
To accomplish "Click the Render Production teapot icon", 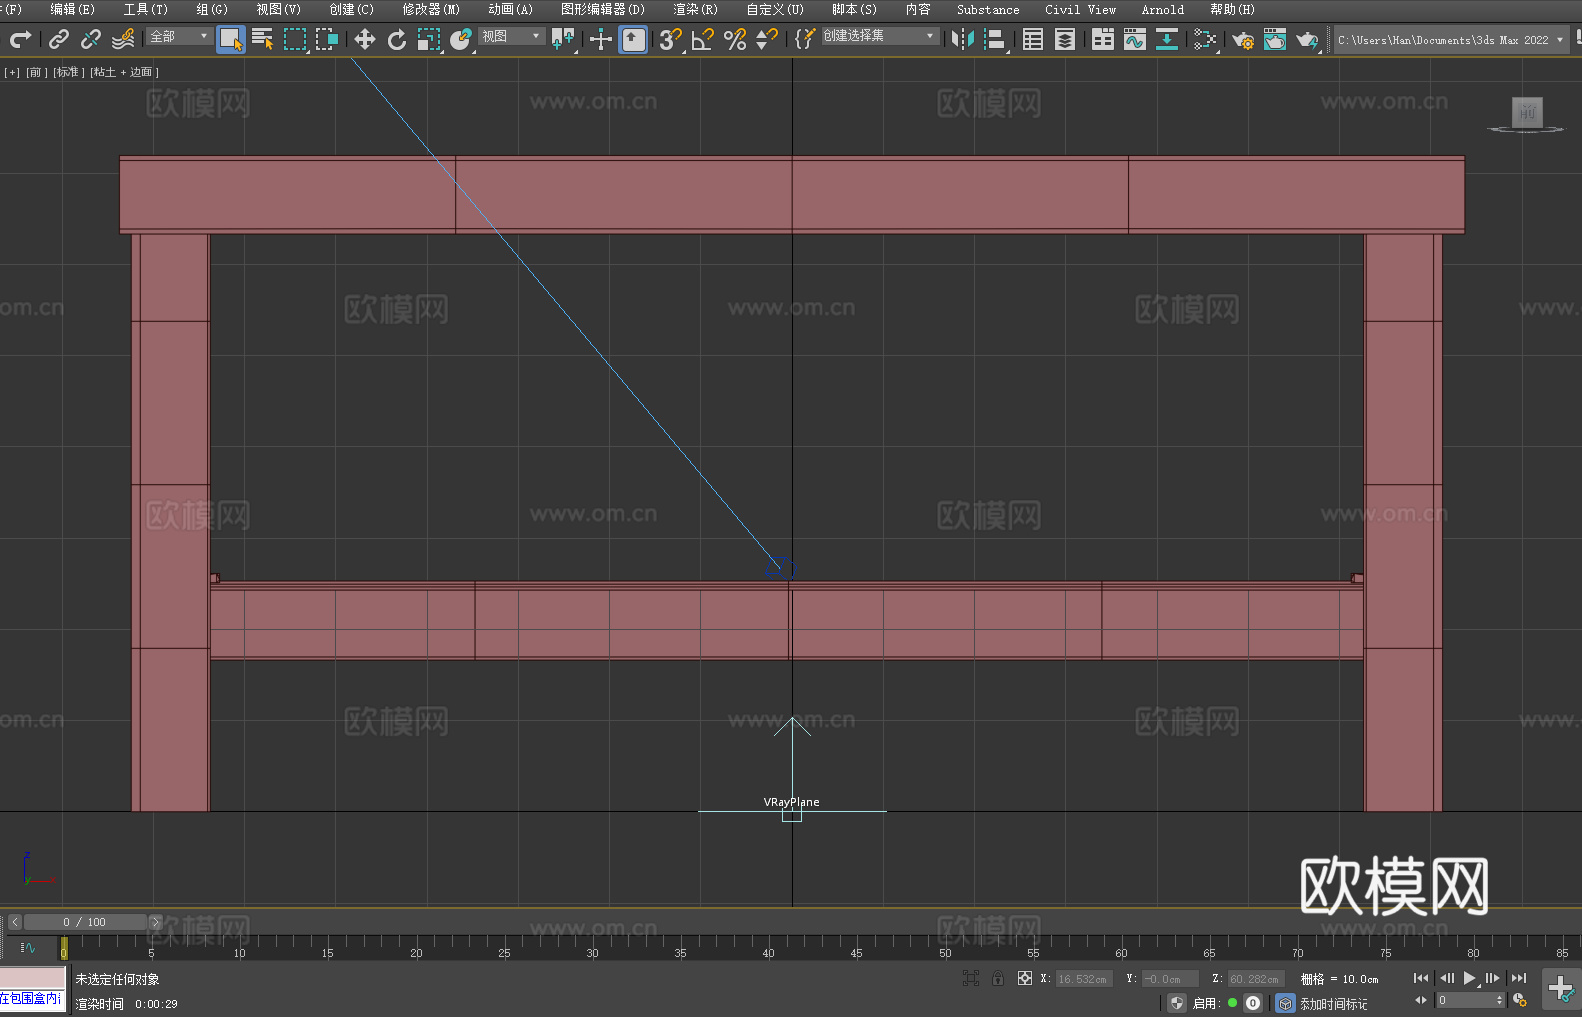I will [1307, 39].
